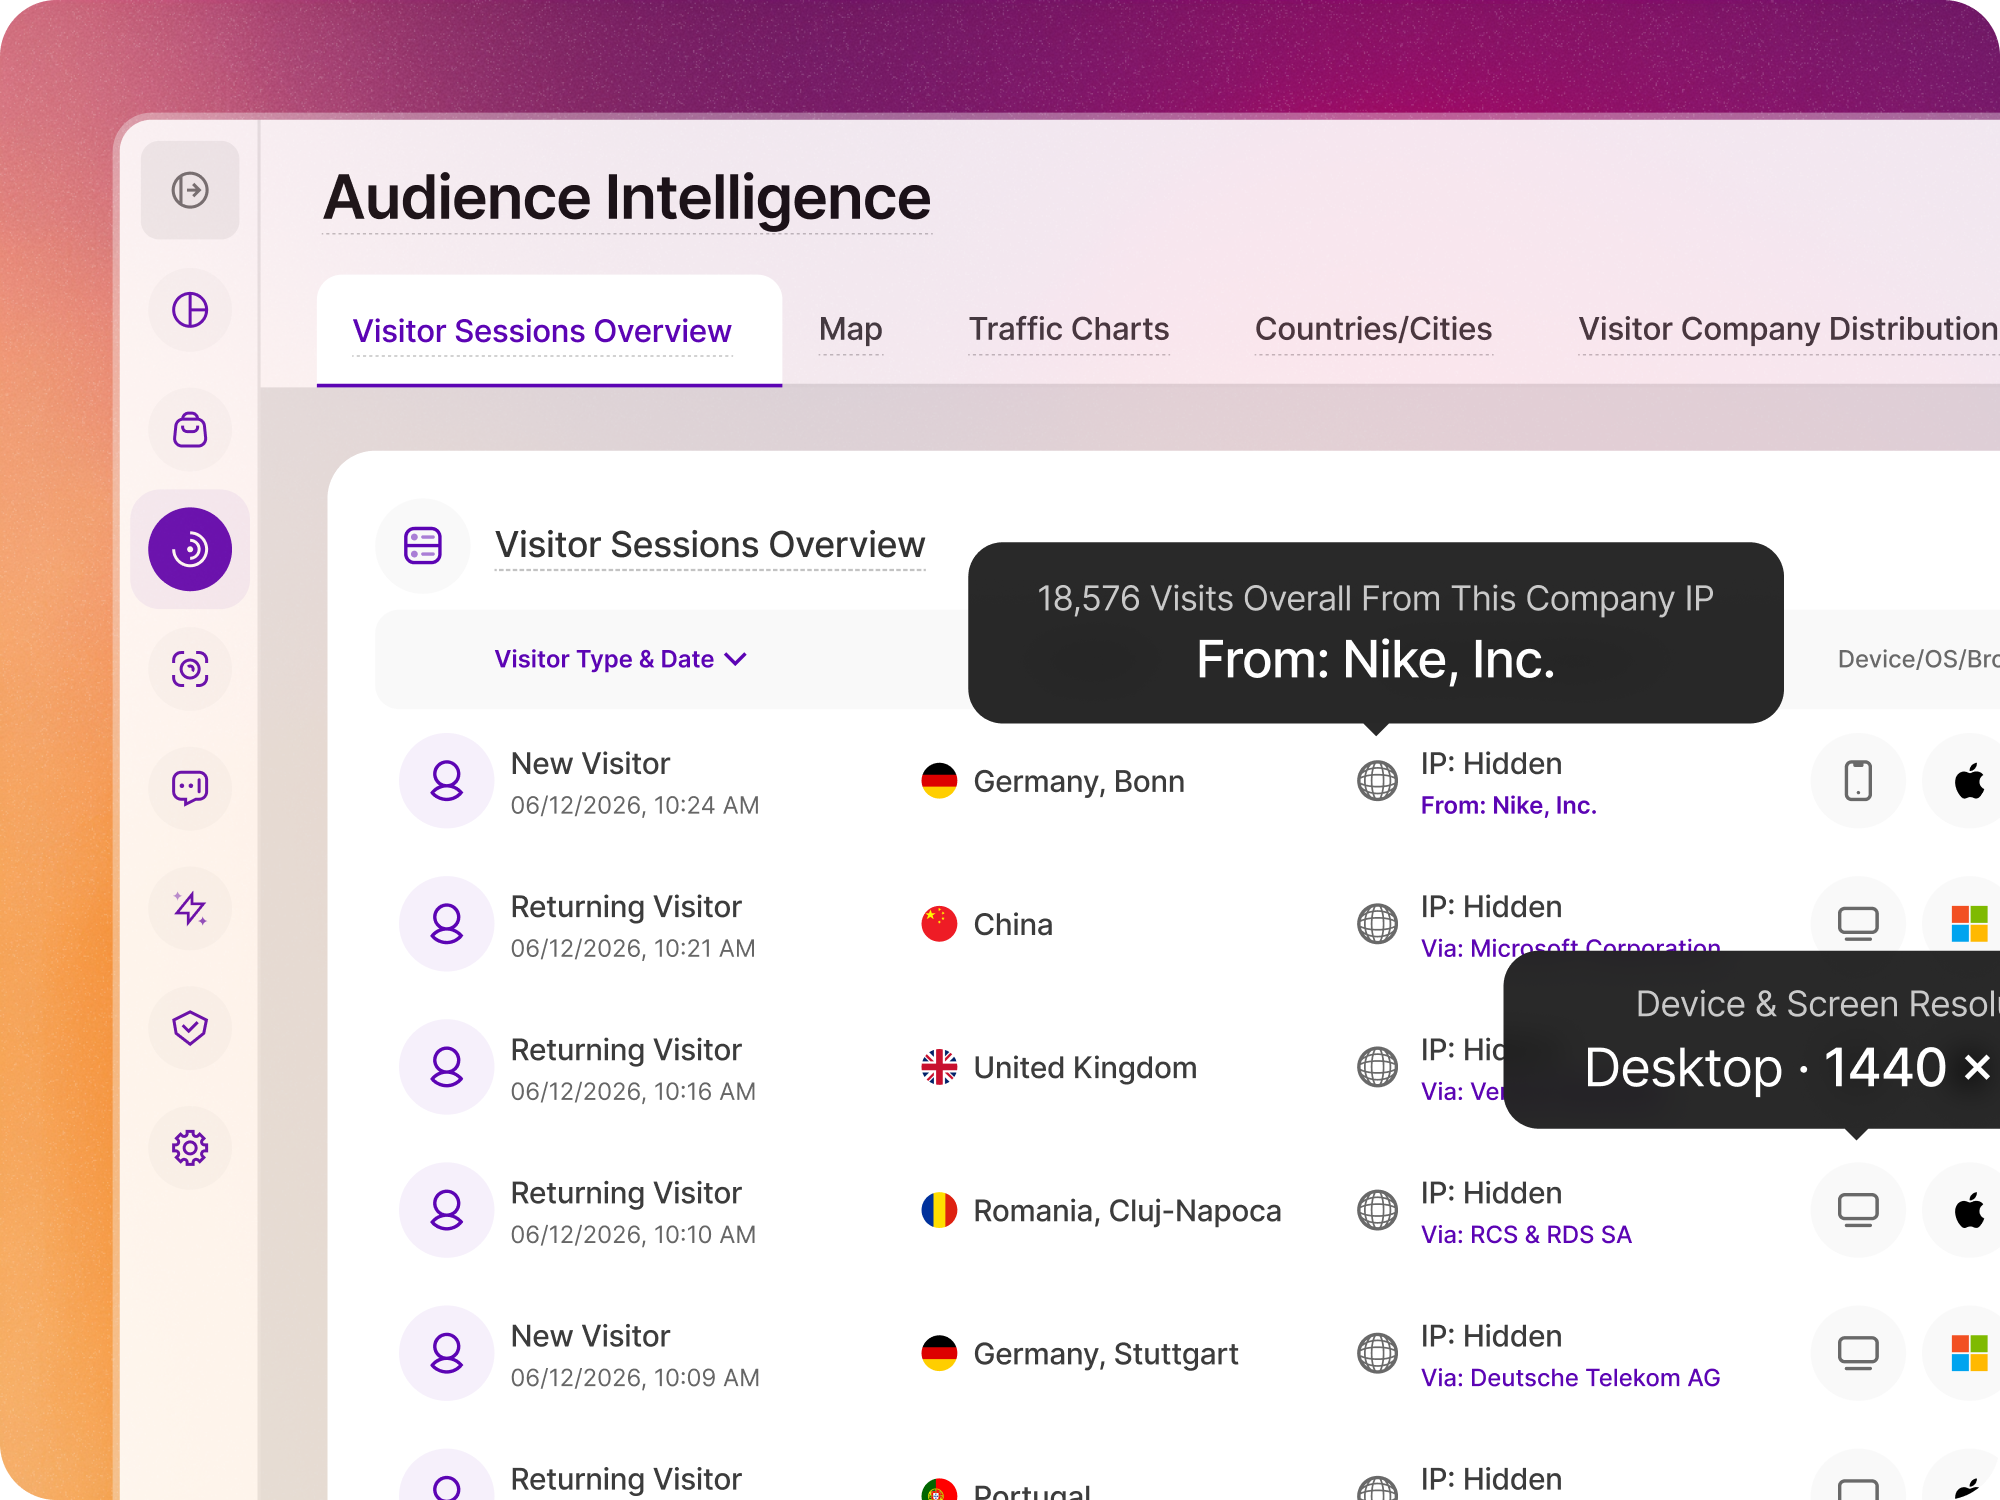Click the Returning Visitor 10:21 AM entry
The width and height of the screenshot is (2000, 1500).
click(x=633, y=926)
